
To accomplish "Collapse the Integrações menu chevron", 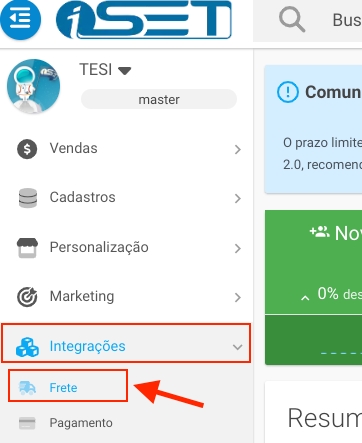I will (x=238, y=347).
